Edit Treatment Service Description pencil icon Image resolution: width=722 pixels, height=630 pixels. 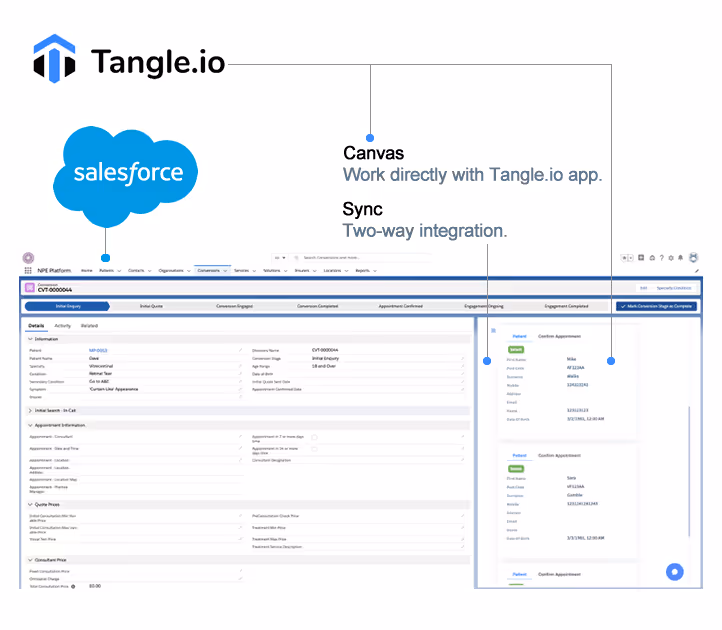click(x=462, y=547)
